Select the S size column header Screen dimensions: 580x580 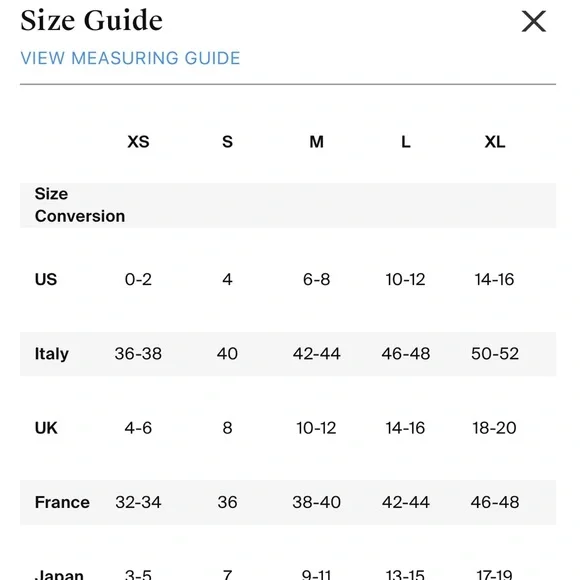(227, 142)
